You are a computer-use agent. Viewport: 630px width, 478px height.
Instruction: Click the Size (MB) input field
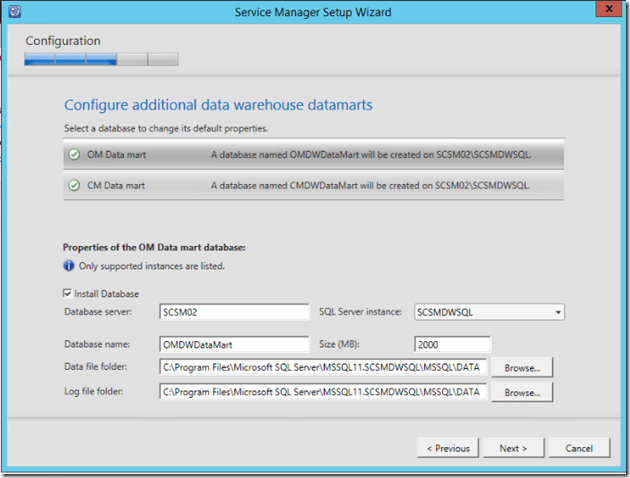[451, 344]
